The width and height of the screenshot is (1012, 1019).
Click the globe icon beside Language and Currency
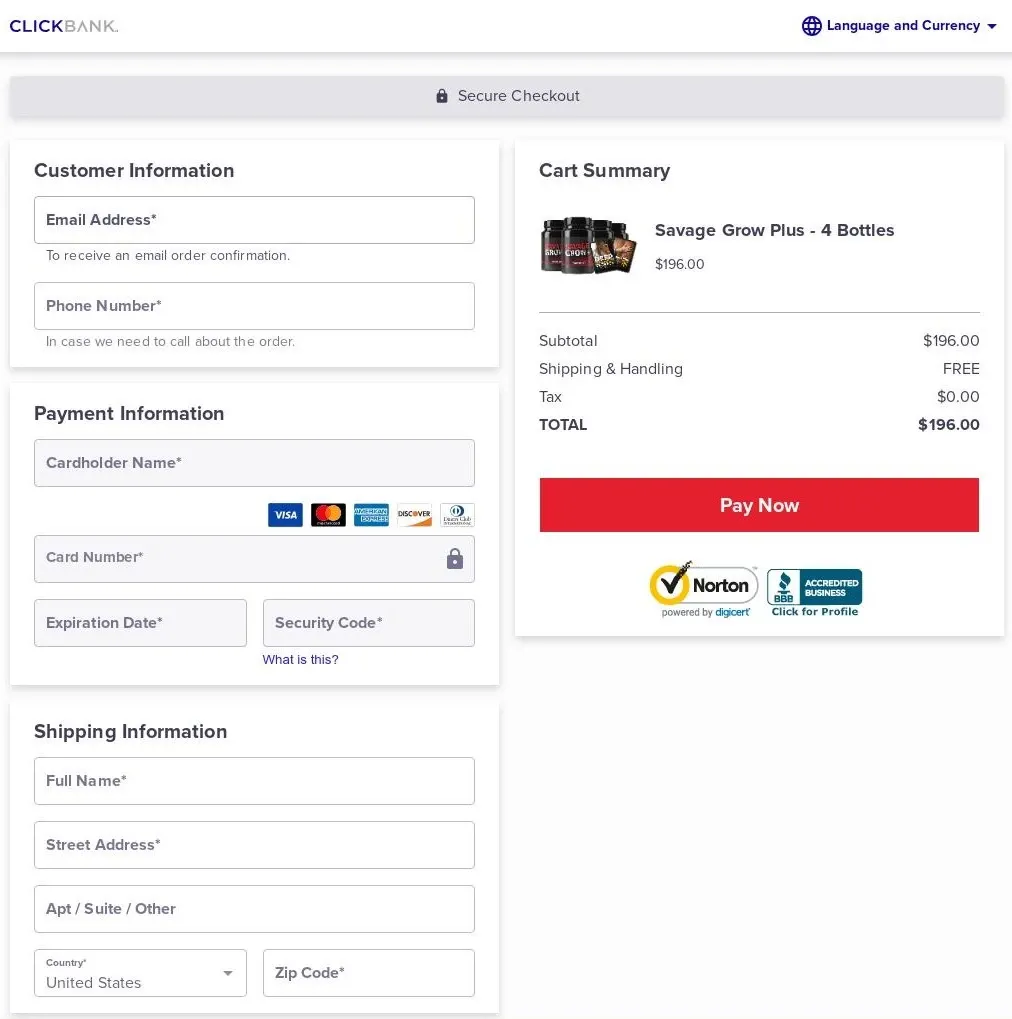(811, 26)
